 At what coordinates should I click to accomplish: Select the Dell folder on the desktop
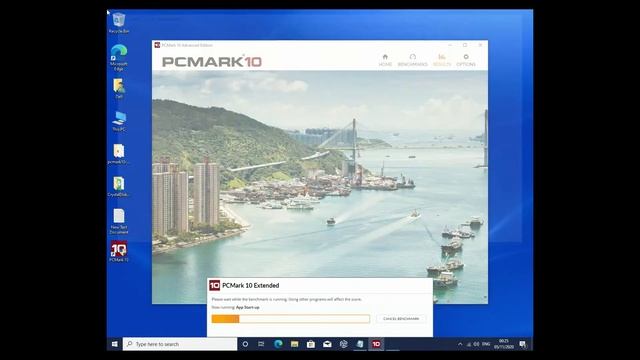[119, 88]
